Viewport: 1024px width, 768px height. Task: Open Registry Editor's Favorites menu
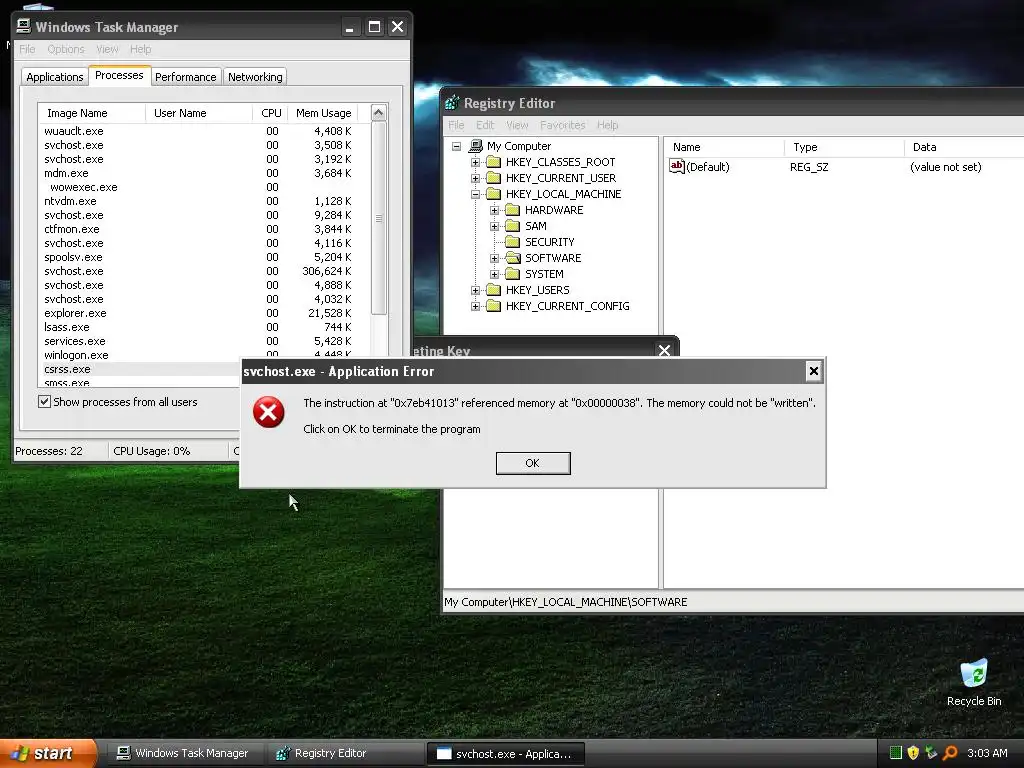coord(562,125)
